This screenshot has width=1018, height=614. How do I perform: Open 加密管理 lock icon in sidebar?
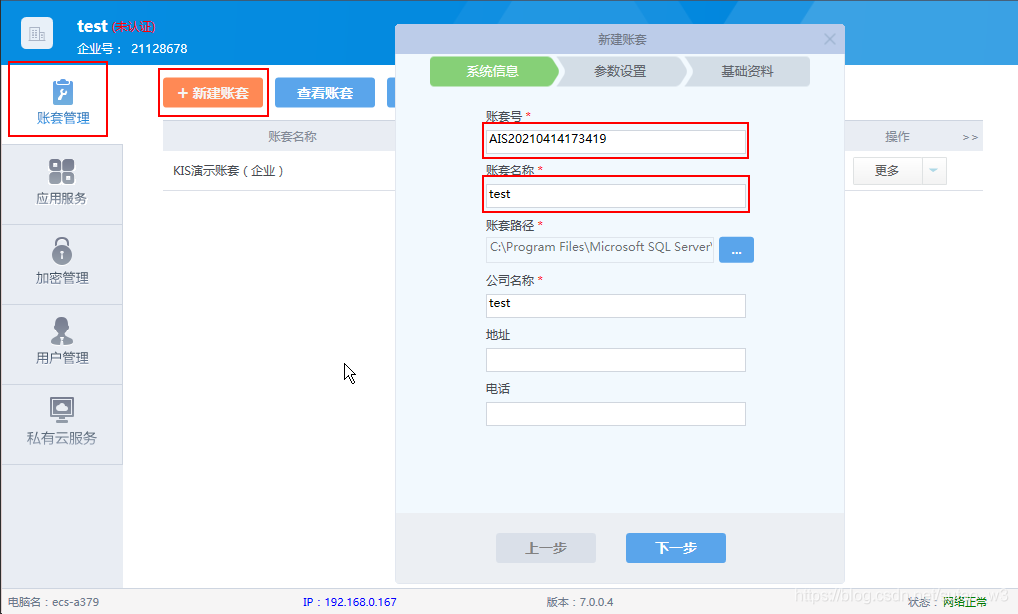(x=62, y=251)
